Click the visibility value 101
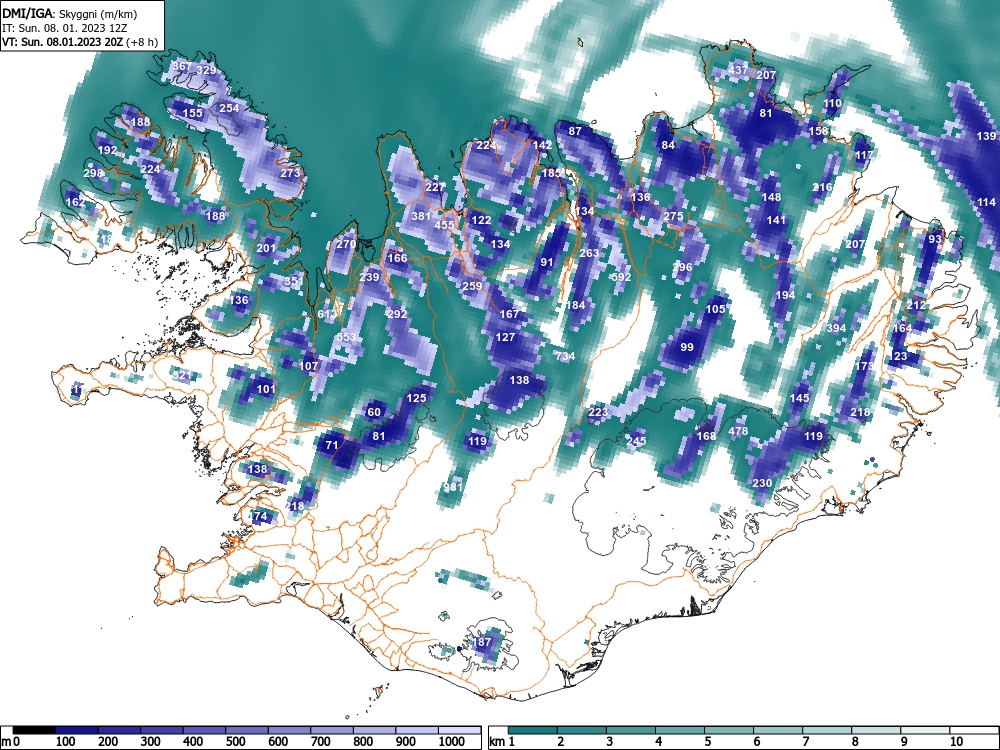This screenshot has width=1000, height=750. [266, 389]
